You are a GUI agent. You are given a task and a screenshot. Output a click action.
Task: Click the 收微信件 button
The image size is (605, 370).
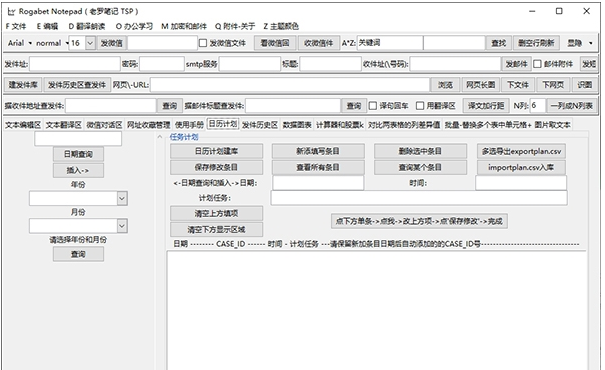pyautogui.click(x=318, y=43)
